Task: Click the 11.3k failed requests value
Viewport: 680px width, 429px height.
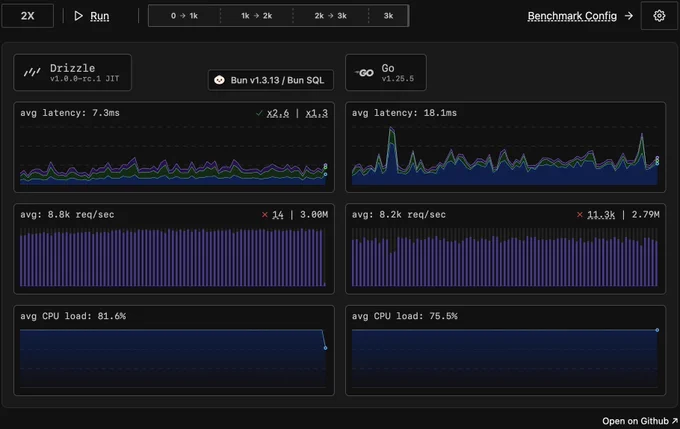Action: point(601,215)
